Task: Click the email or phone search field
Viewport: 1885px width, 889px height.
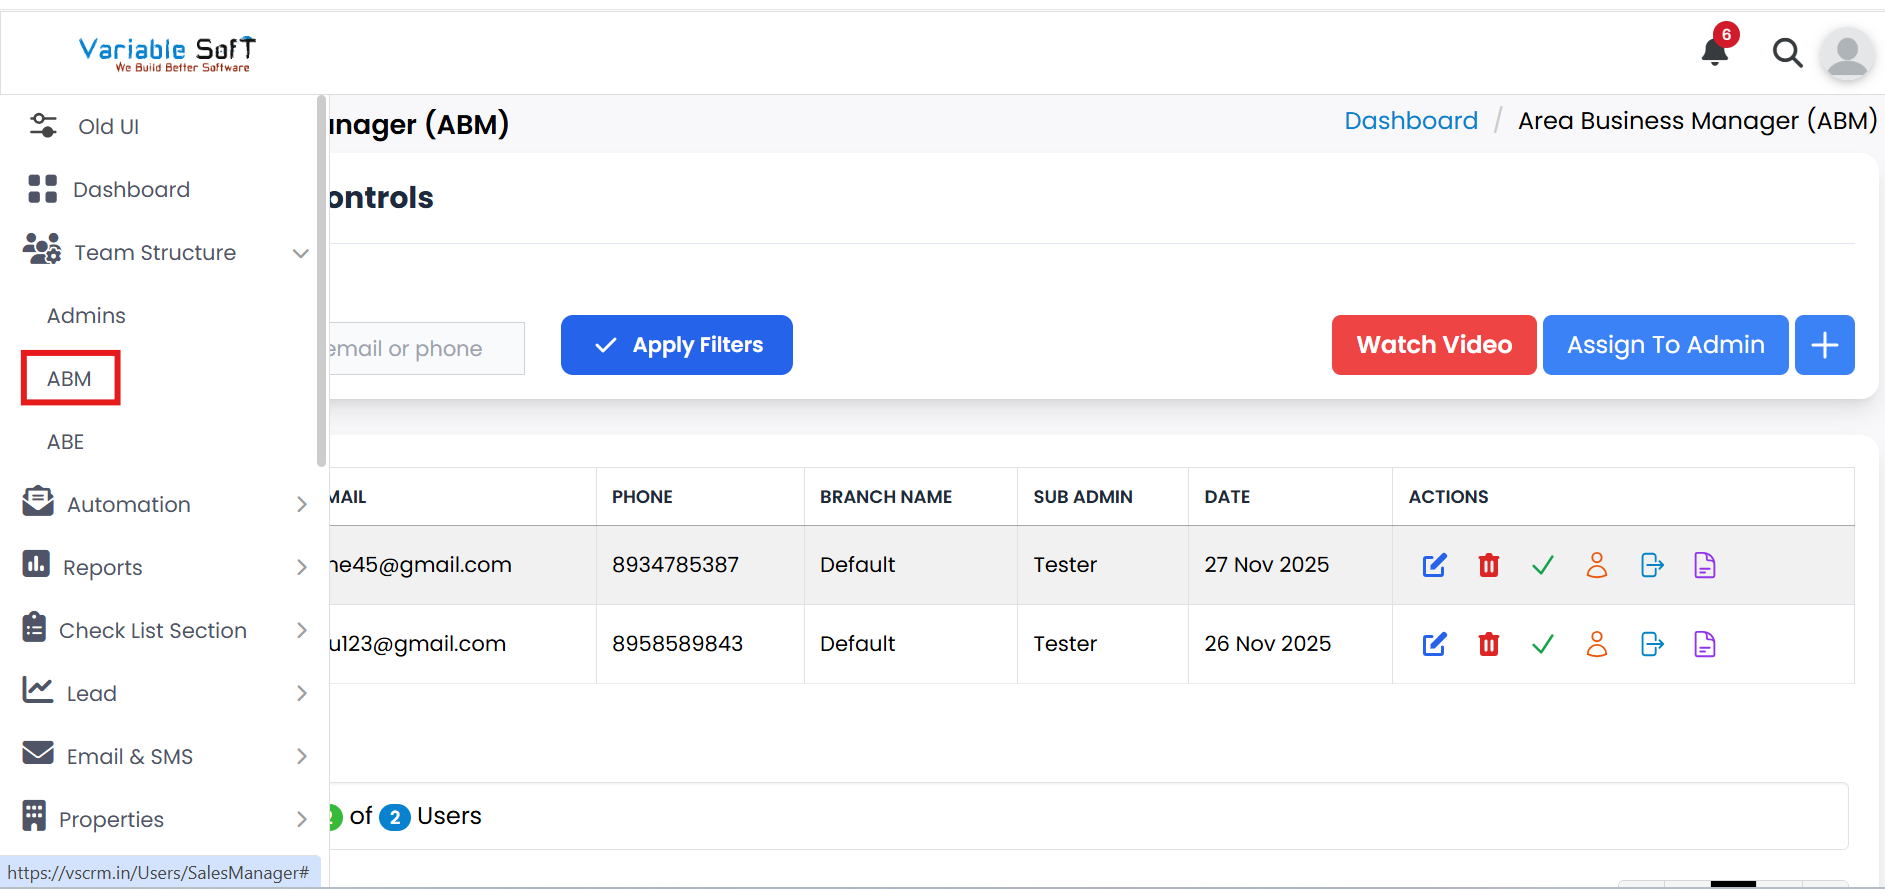Action: coord(425,349)
